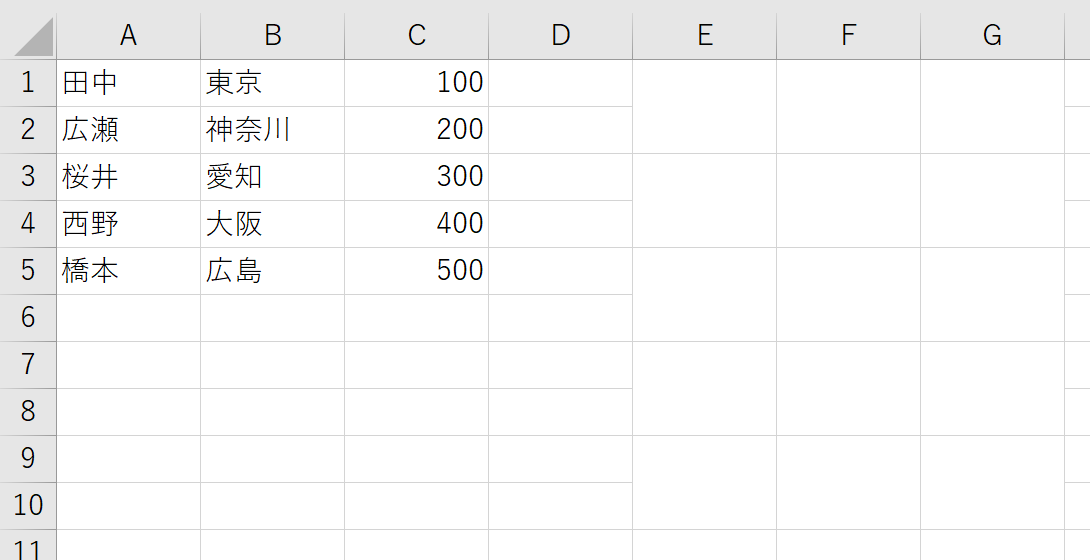Select column B header
1090x560 pixels.
pos(272,36)
